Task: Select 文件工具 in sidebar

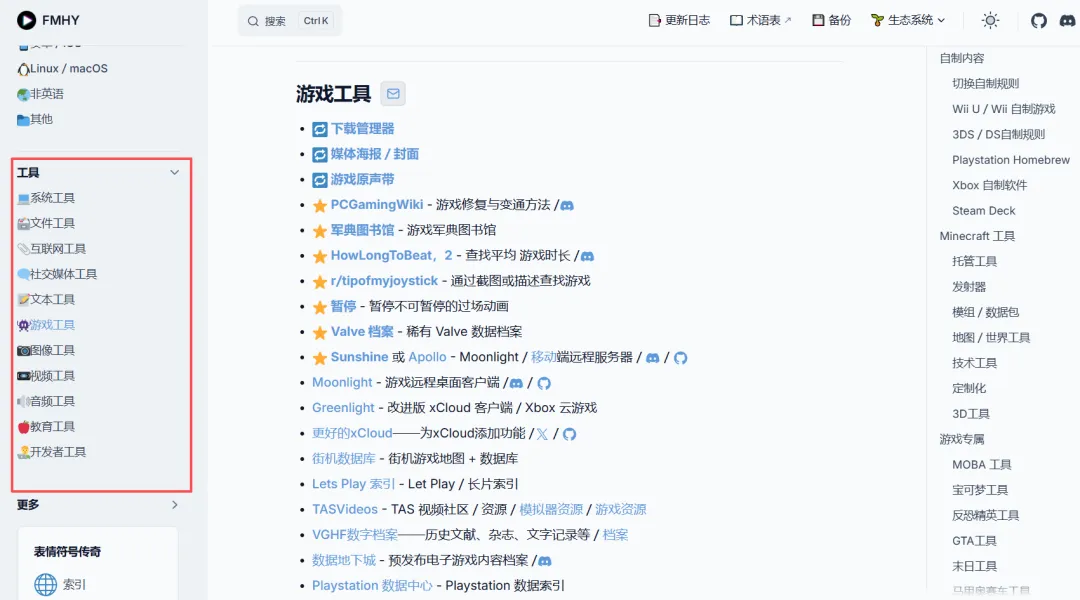Action: [x=46, y=223]
